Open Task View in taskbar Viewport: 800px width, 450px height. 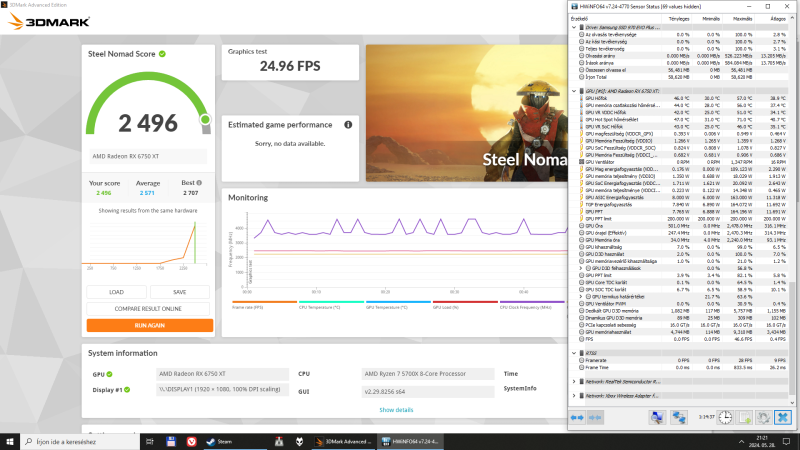(149, 442)
